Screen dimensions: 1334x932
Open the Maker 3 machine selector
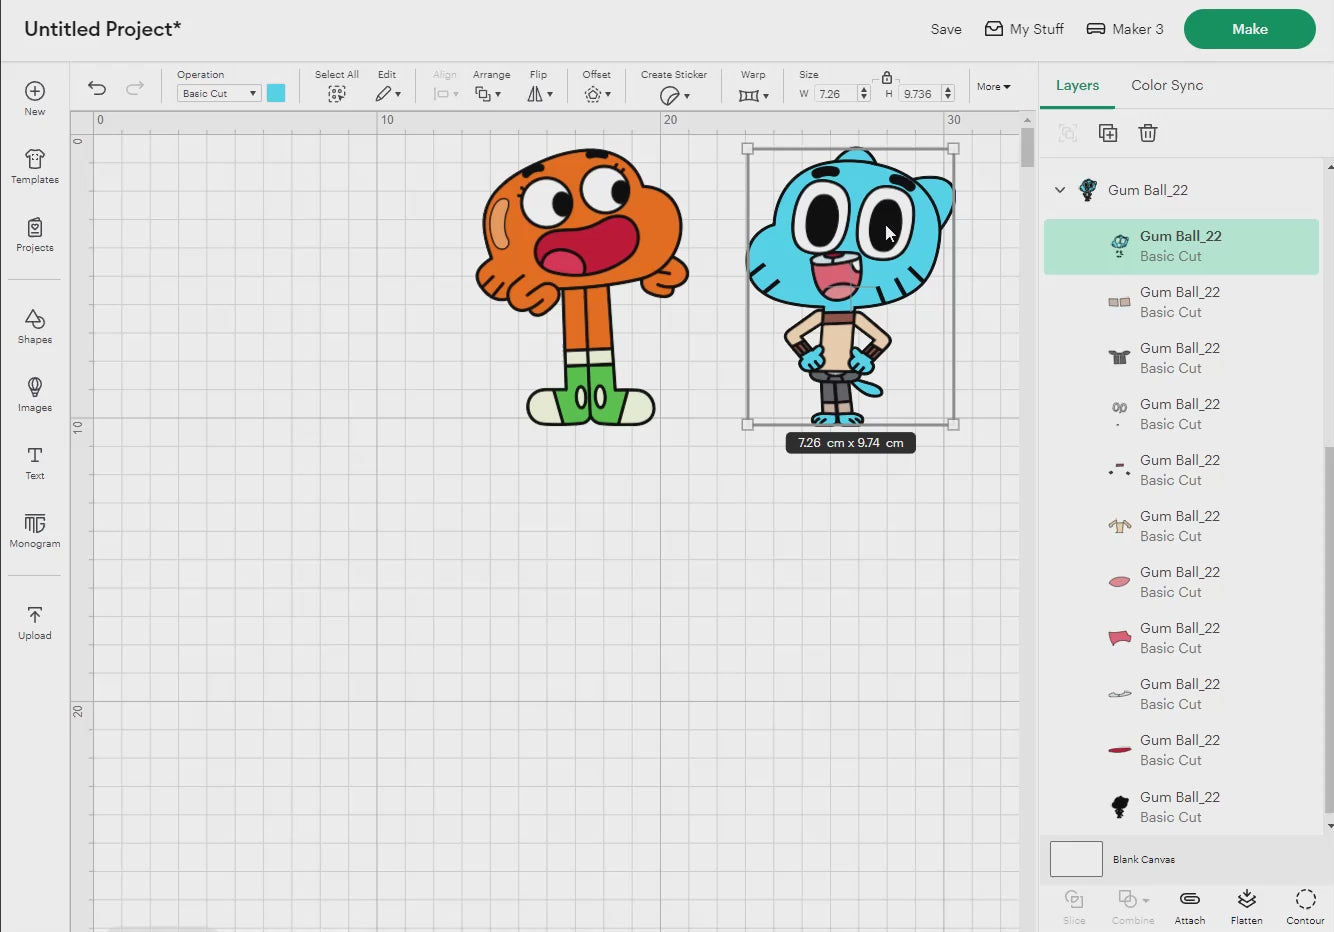(x=1125, y=29)
